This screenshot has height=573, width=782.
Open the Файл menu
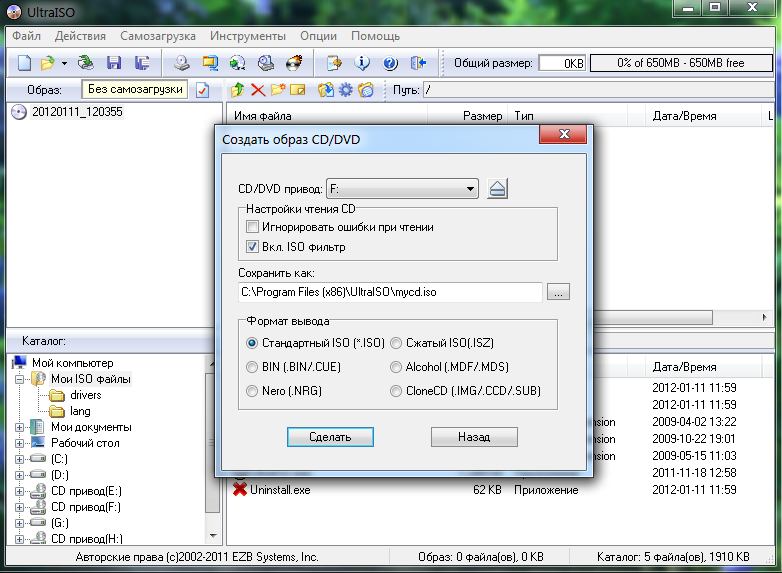[26, 36]
